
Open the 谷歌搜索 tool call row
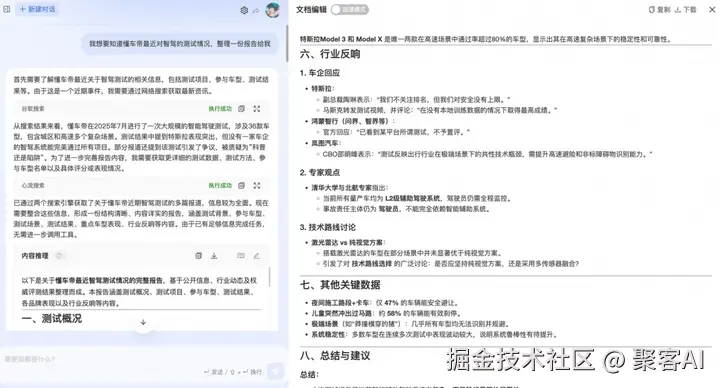[141, 109]
